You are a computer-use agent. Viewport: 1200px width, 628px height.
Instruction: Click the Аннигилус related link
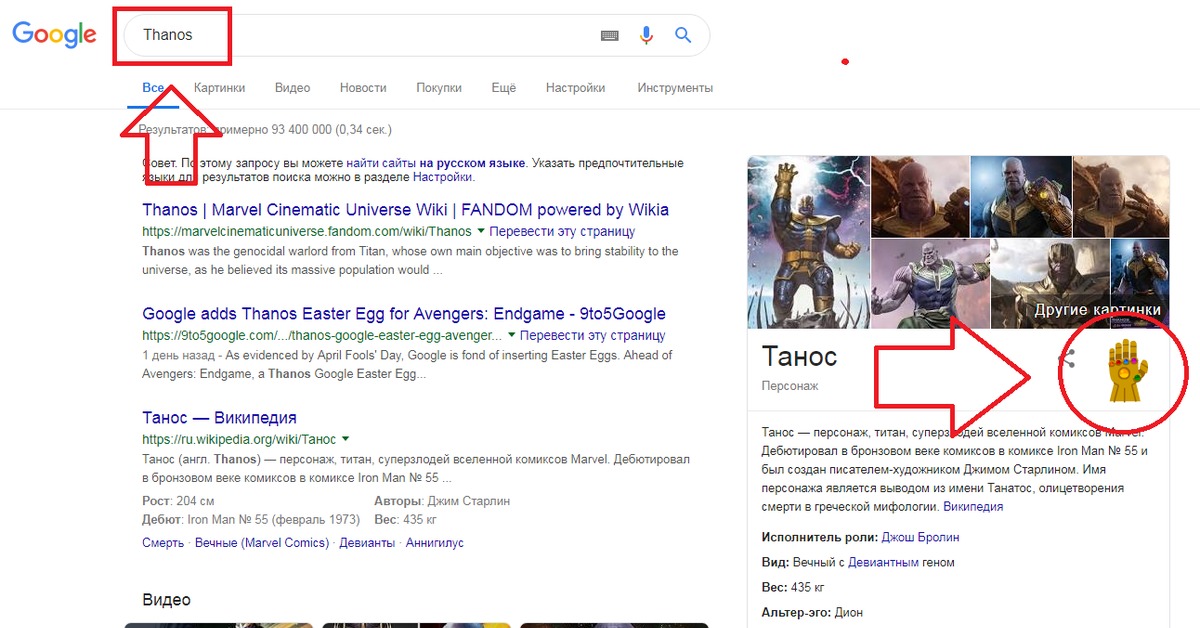pyautogui.click(x=434, y=543)
